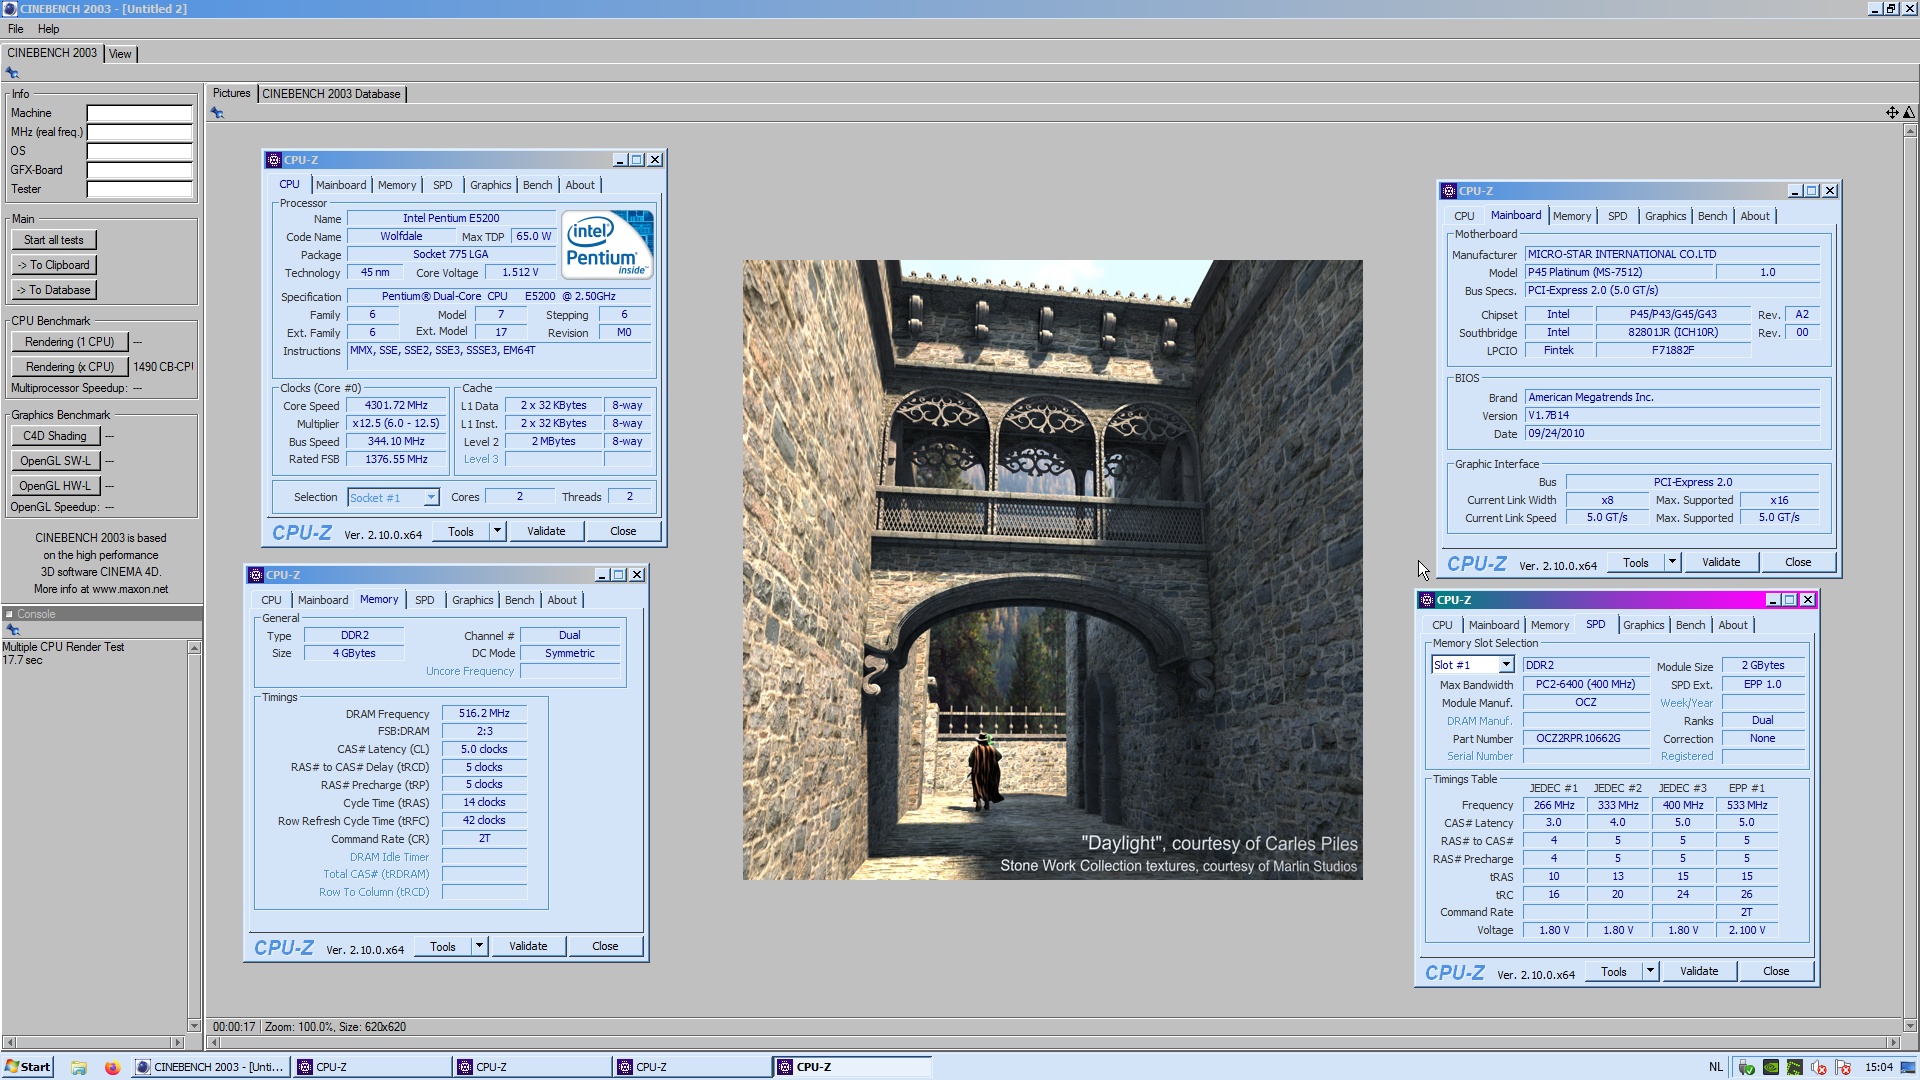The height and width of the screenshot is (1080, 1920).
Task: Click Start all tests button
Action: [x=54, y=240]
